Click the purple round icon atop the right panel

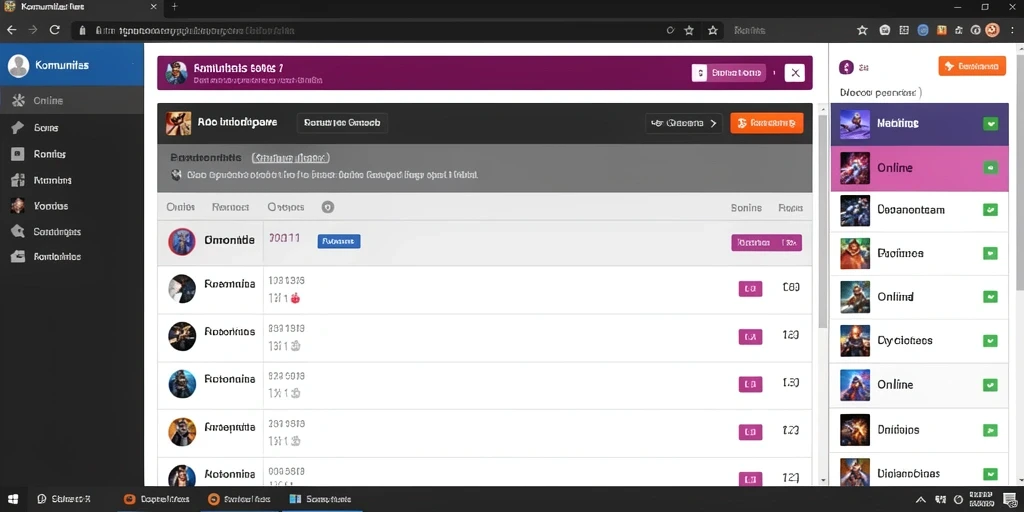pyautogui.click(x=846, y=67)
